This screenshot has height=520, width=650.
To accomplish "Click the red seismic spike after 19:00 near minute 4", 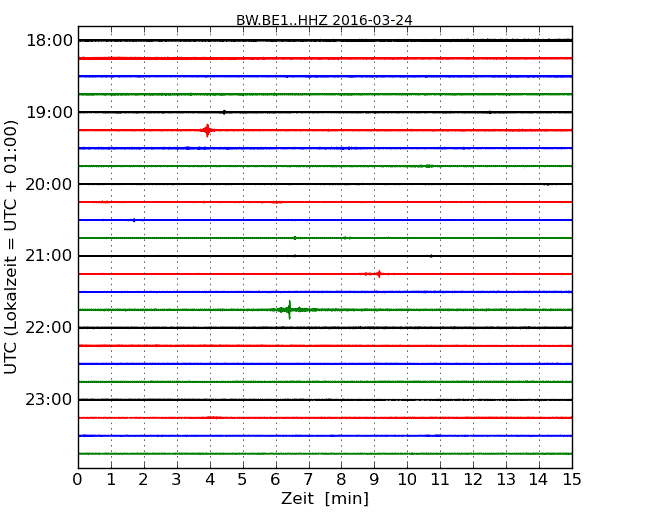I will point(207,130).
